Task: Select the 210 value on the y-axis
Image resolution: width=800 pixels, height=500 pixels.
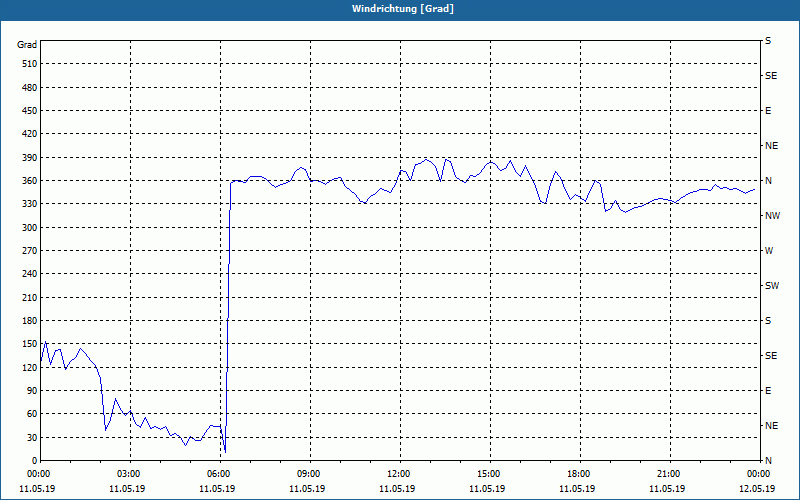Action: click(30, 297)
